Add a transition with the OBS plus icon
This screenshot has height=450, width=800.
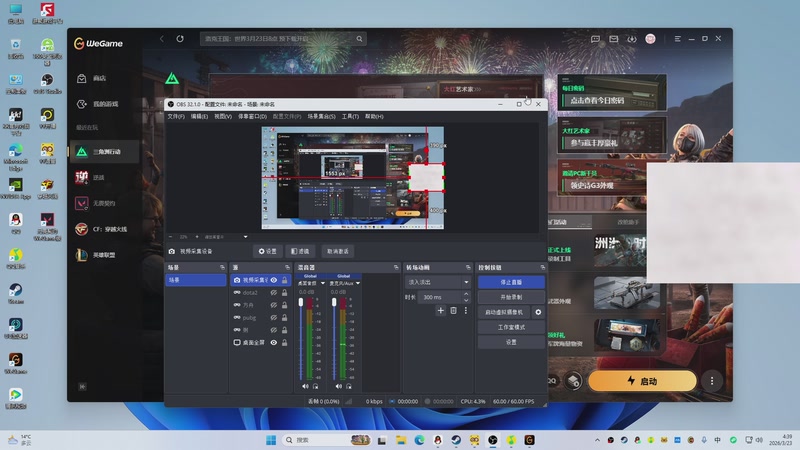point(440,310)
